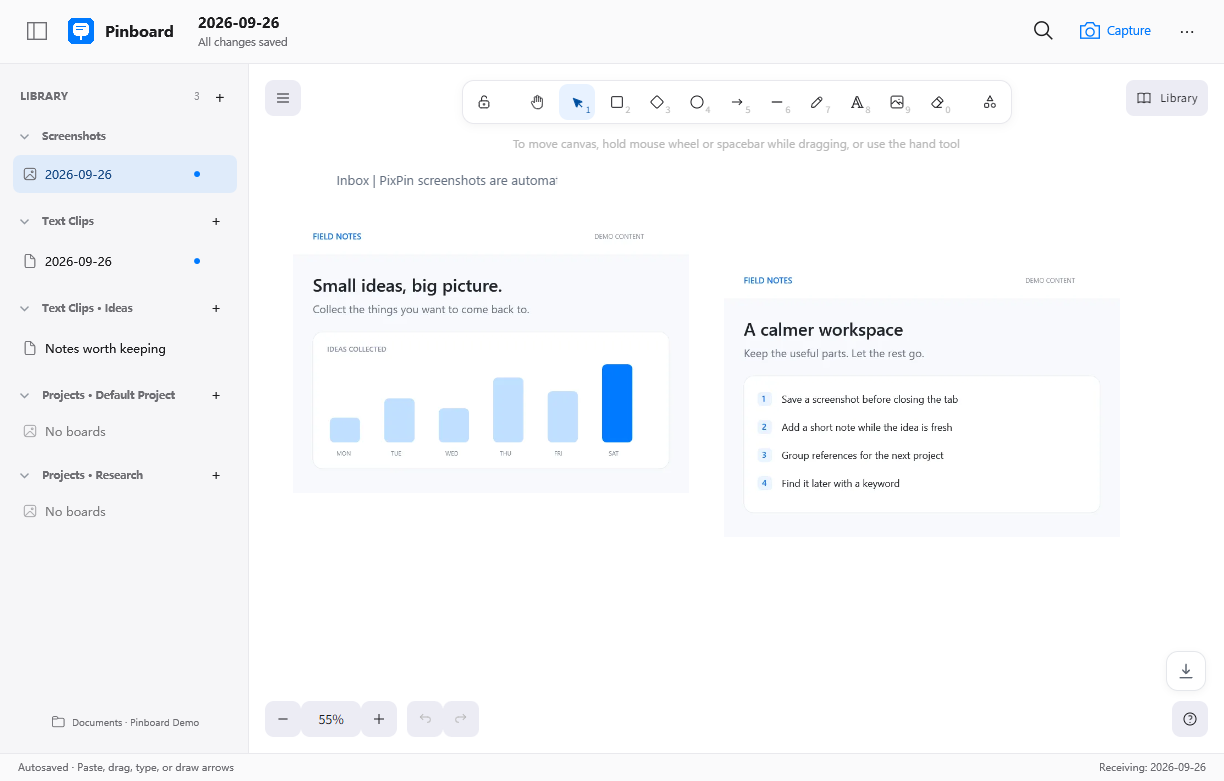This screenshot has height=781, width=1224.
Task: Open the three-dot more options menu
Action: (x=1187, y=31)
